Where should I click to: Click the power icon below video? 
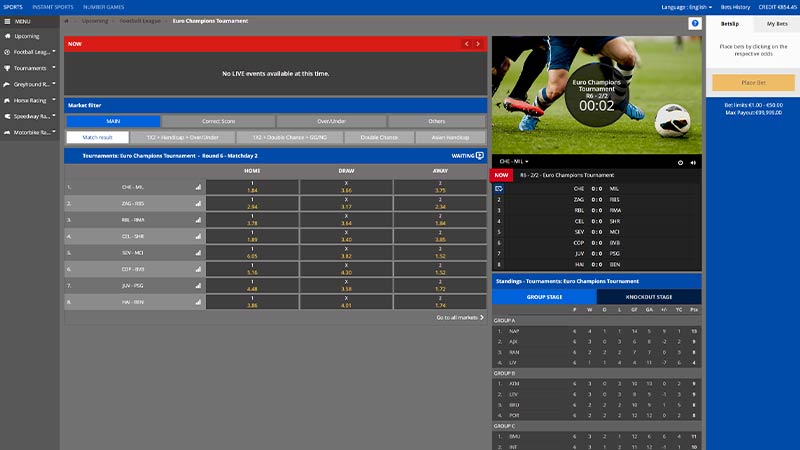680,162
